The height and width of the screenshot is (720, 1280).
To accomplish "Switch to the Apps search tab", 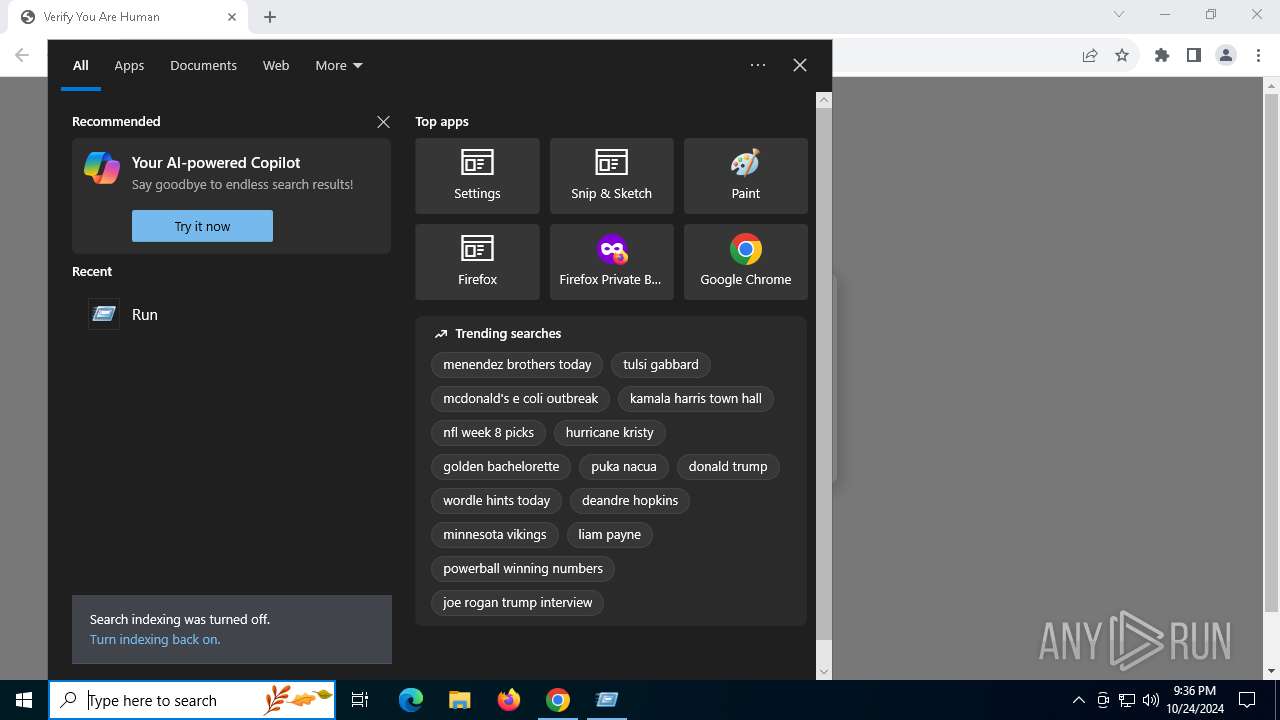I will [129, 65].
